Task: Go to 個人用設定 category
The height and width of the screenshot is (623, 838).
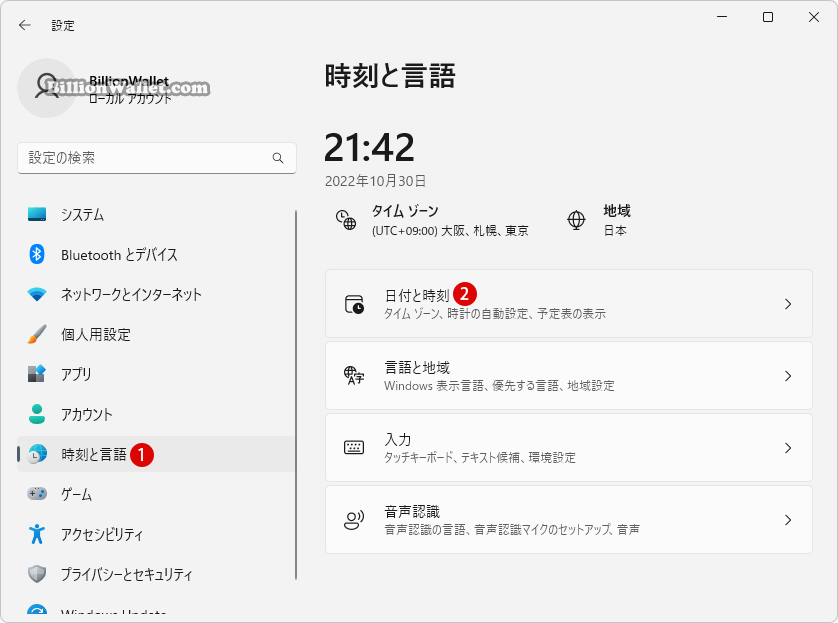Action: pyautogui.click(x=156, y=334)
